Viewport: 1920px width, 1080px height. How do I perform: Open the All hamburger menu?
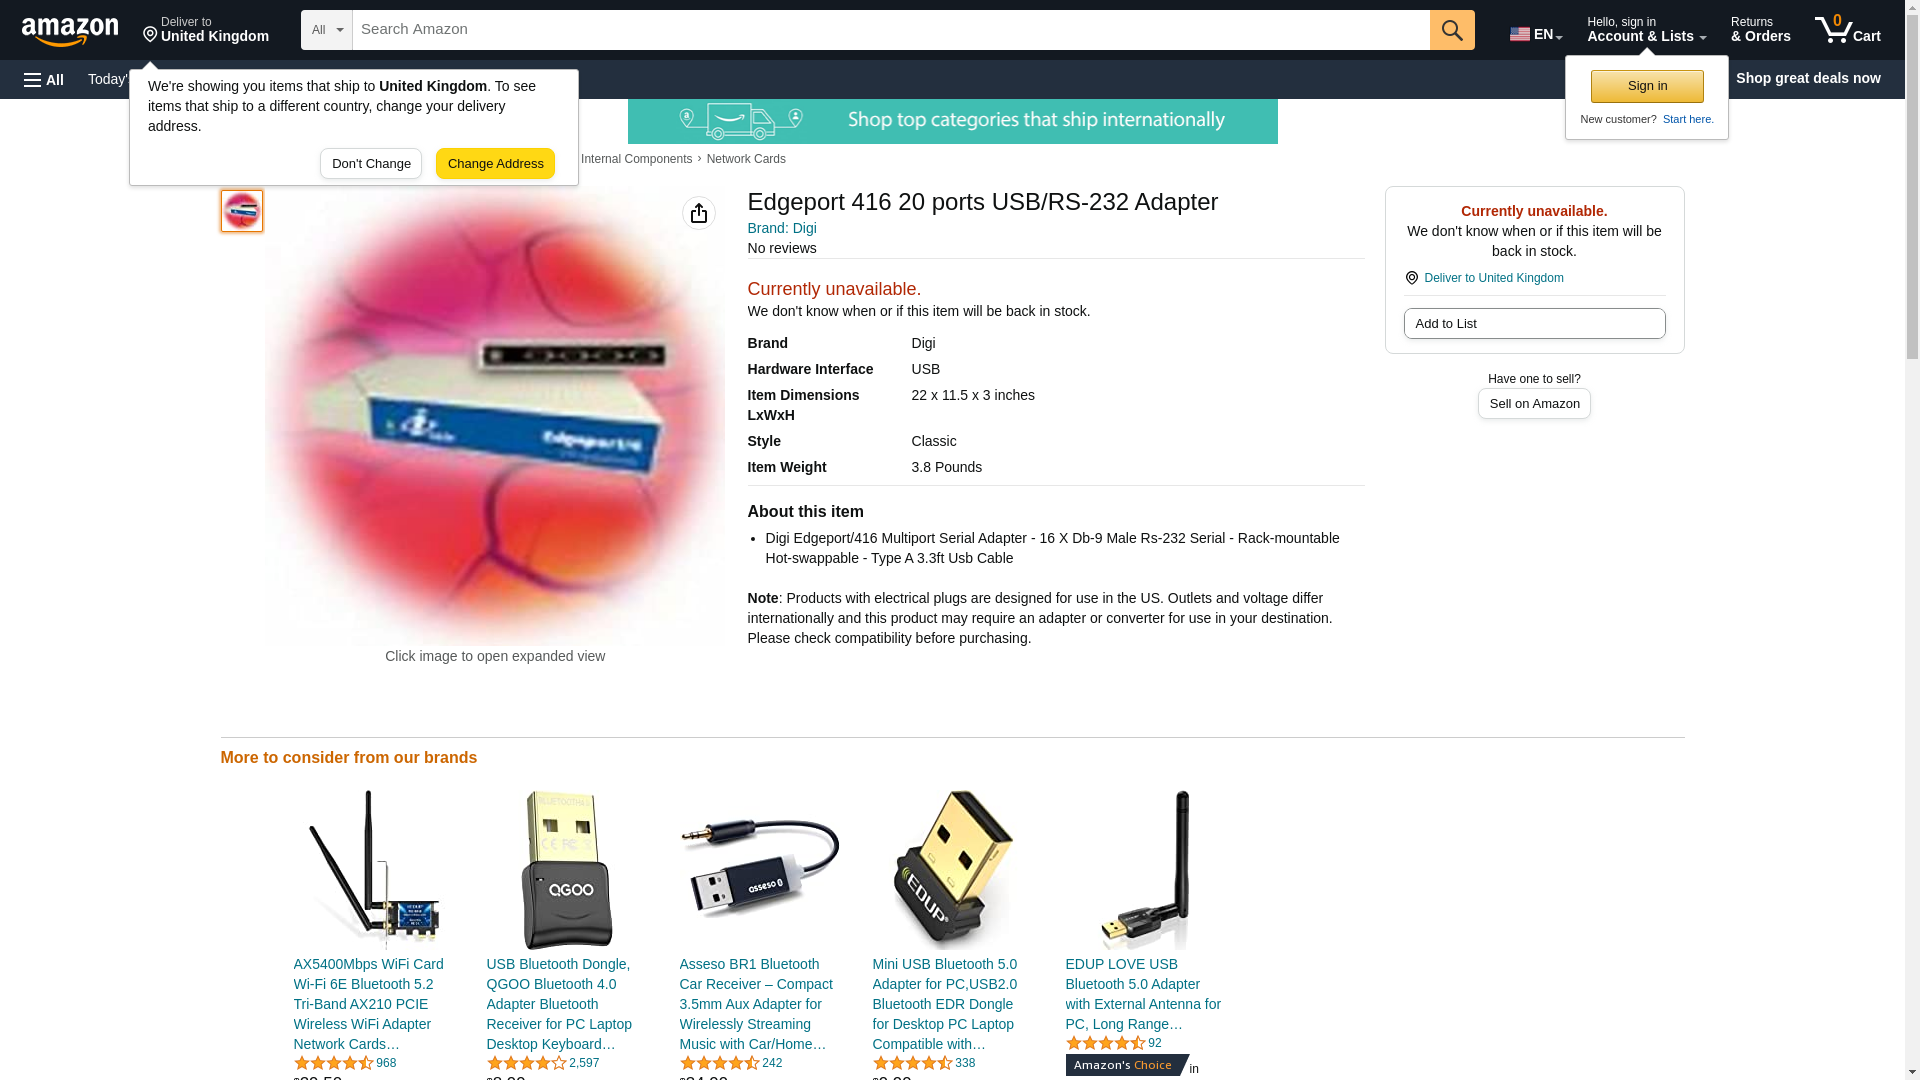pyautogui.click(x=44, y=79)
